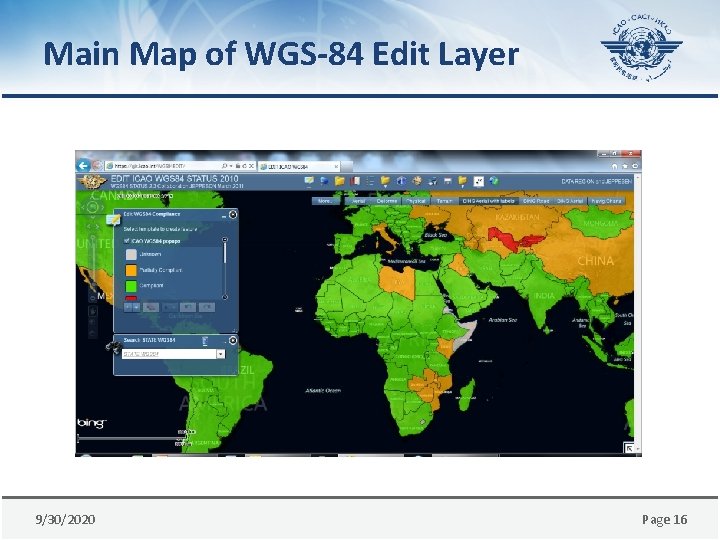
Task: Switch basemap to Delorme
Action: pos(386,201)
